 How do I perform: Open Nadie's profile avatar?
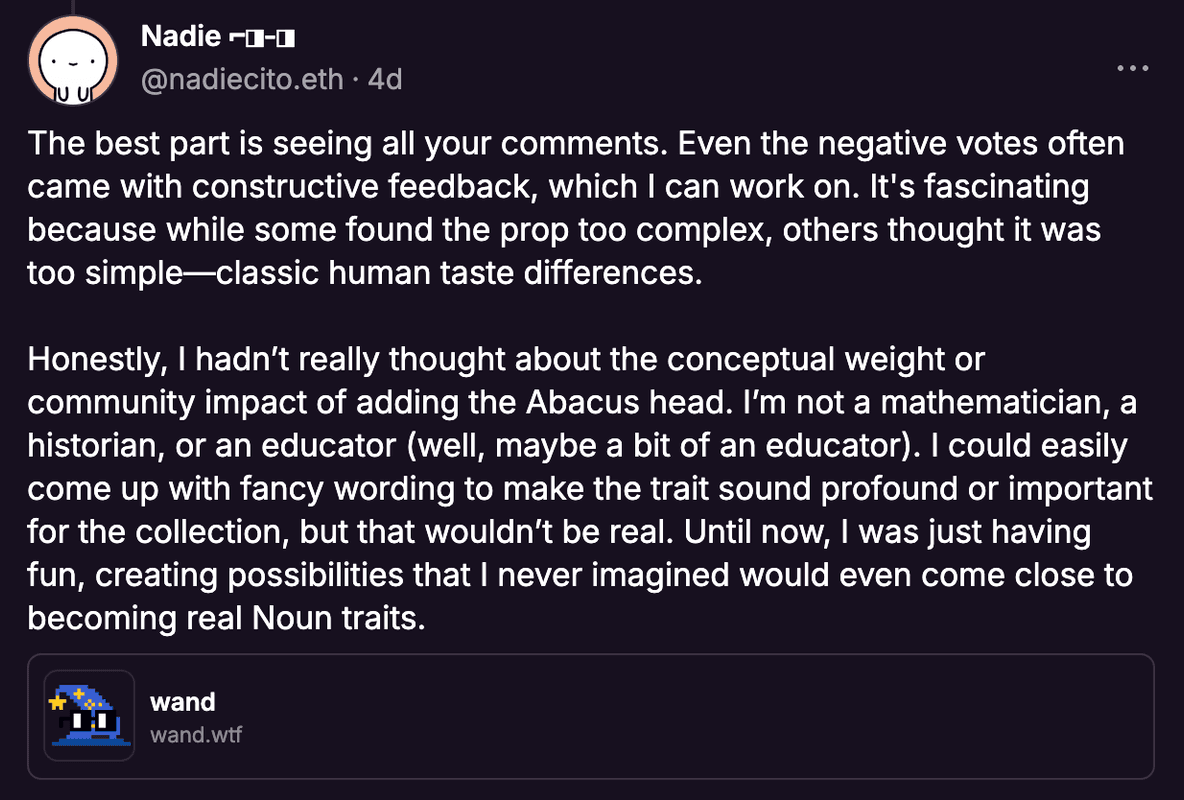[67, 61]
